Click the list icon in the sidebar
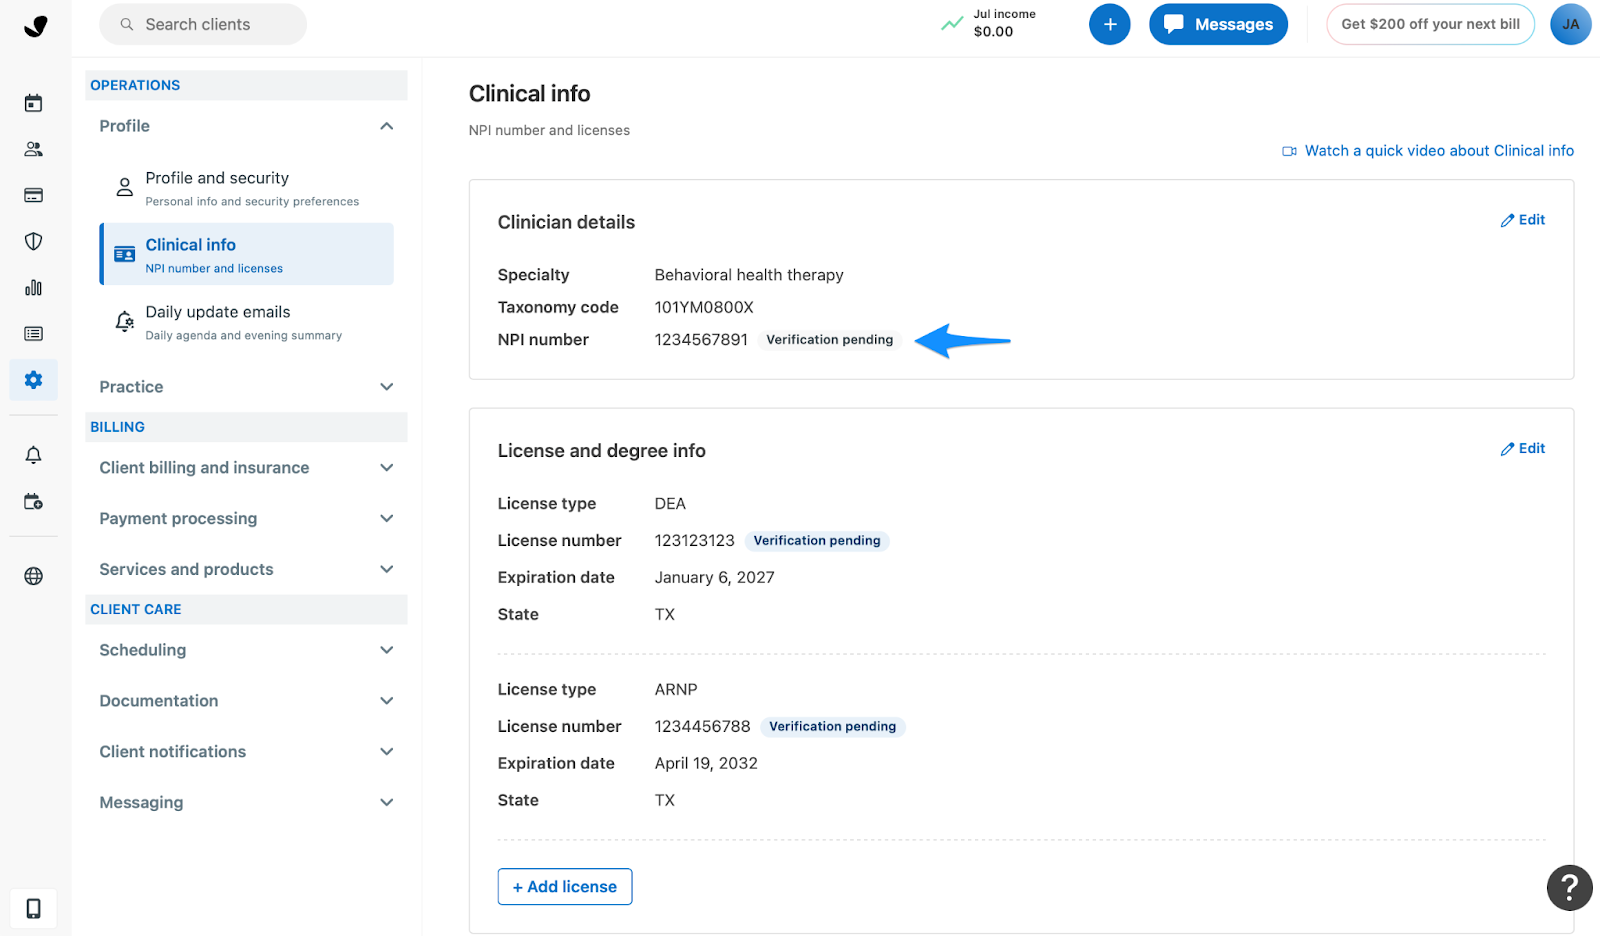1600x936 pixels. [x=33, y=333]
